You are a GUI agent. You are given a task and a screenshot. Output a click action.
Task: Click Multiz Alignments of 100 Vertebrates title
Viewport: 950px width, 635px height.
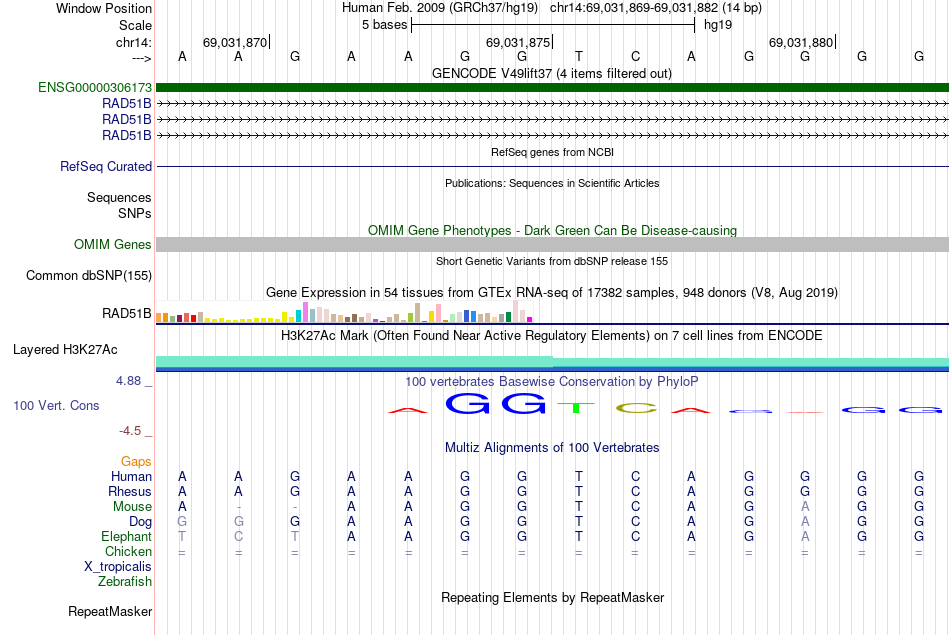552,448
